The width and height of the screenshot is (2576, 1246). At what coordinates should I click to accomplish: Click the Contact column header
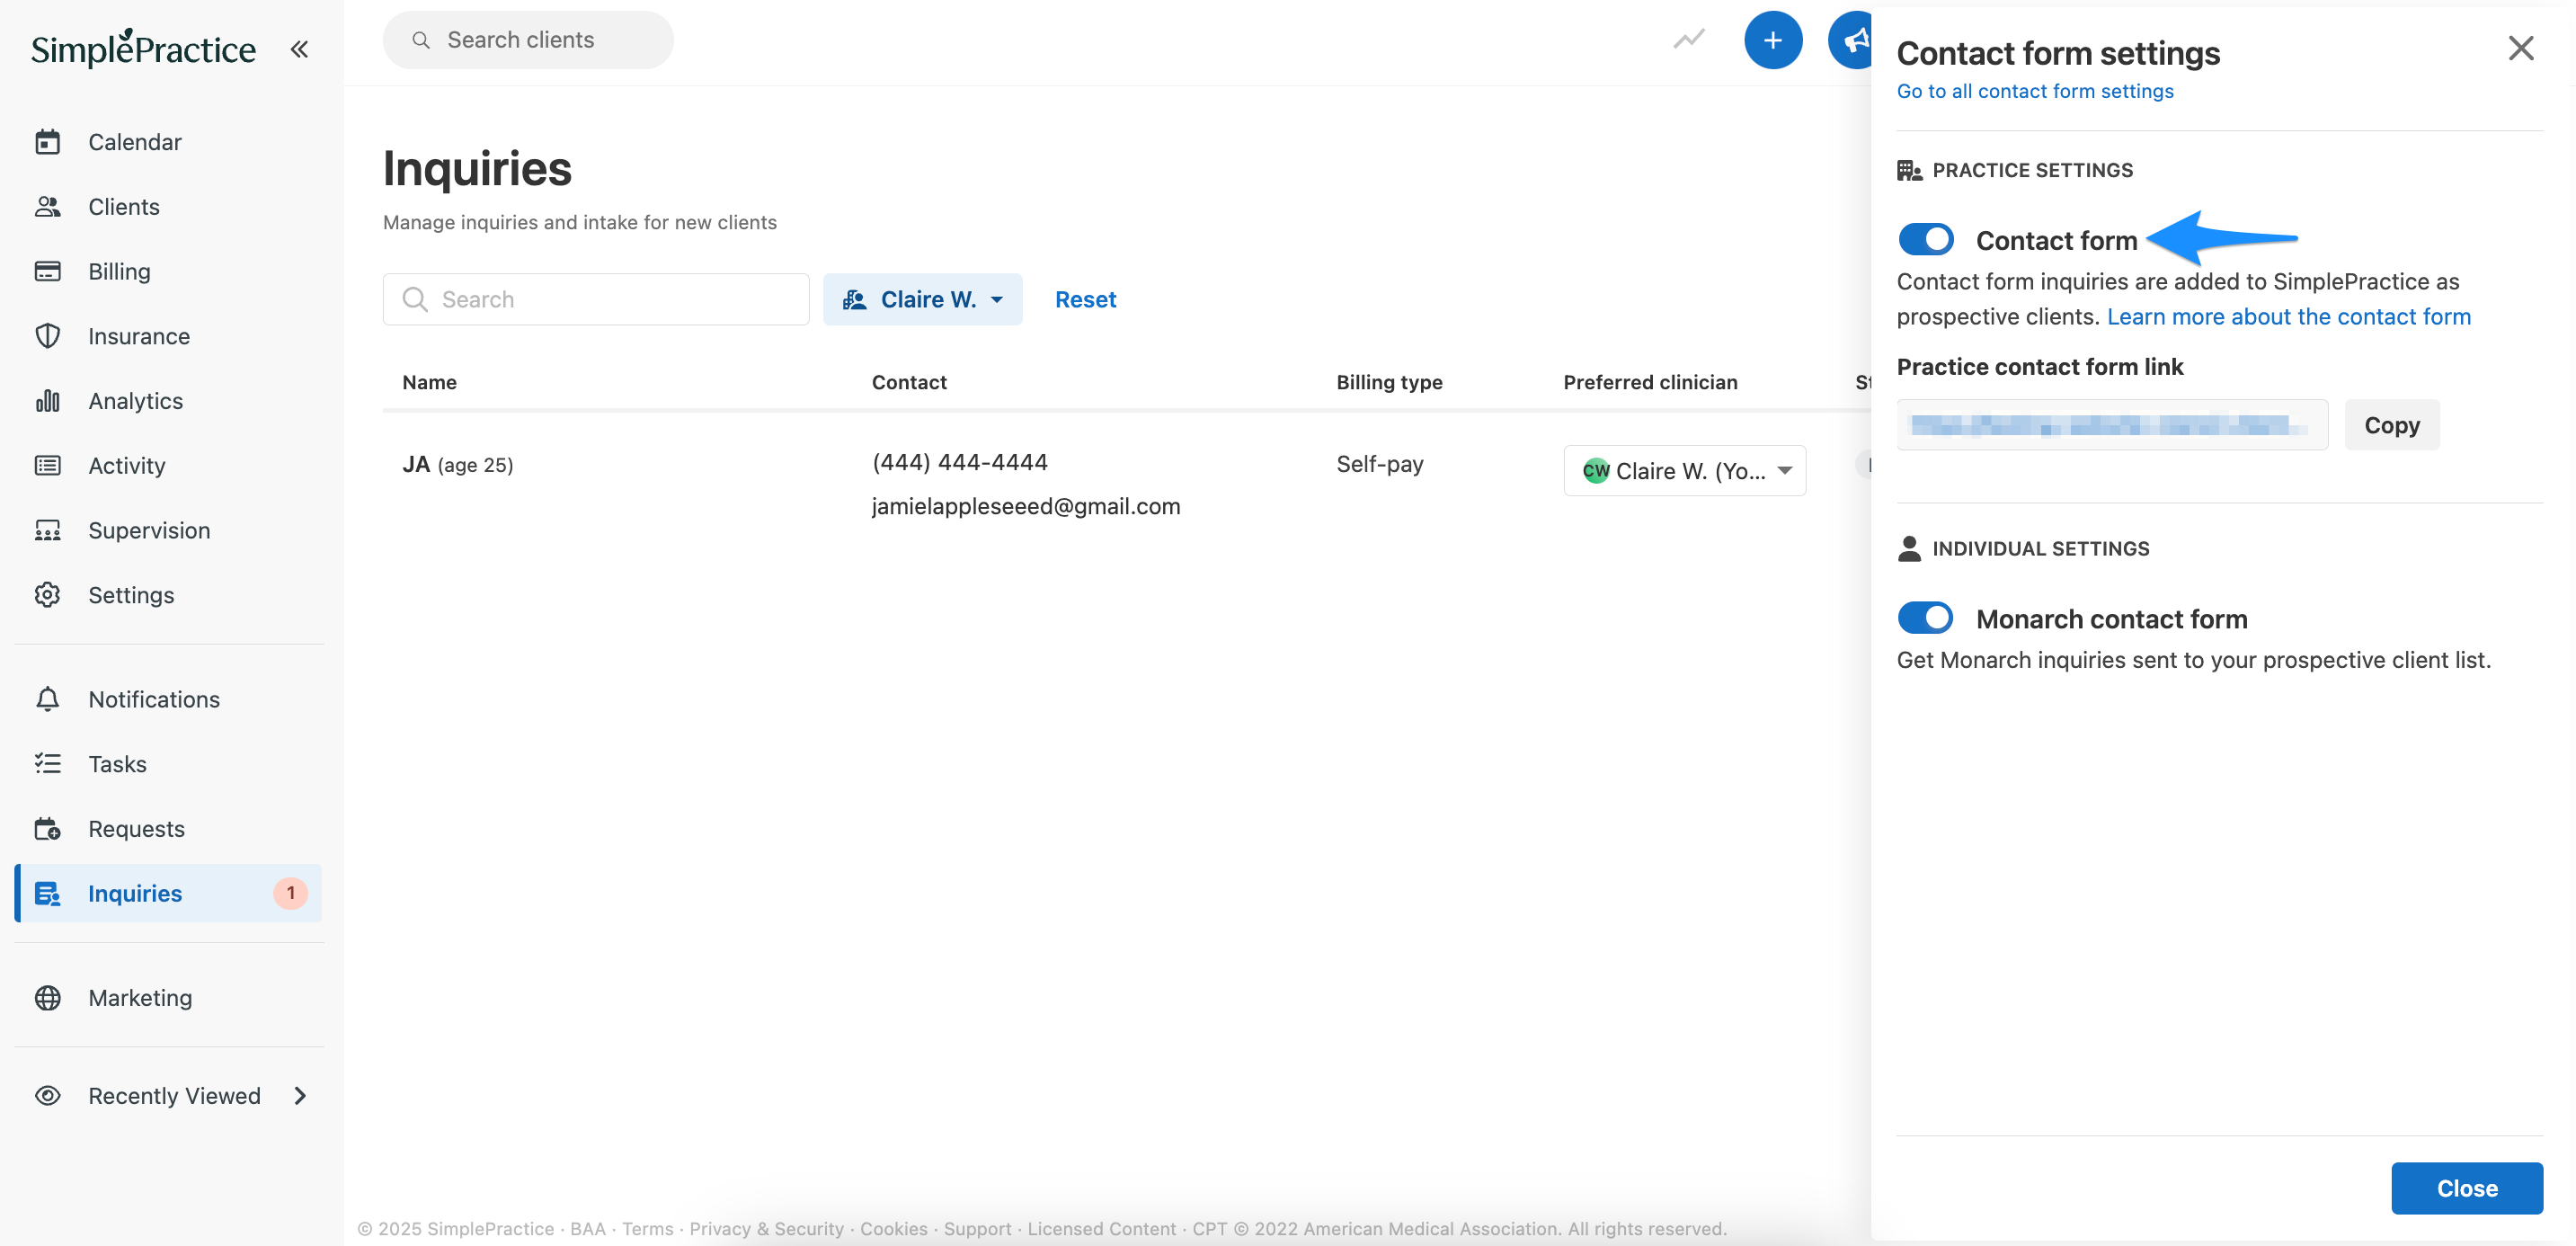[908, 382]
